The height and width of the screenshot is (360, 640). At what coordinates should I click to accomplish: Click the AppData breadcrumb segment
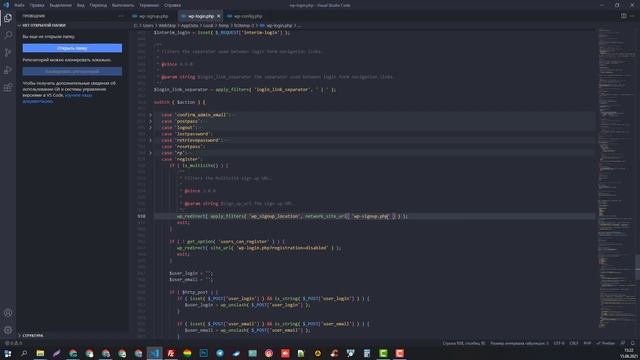click(x=189, y=25)
